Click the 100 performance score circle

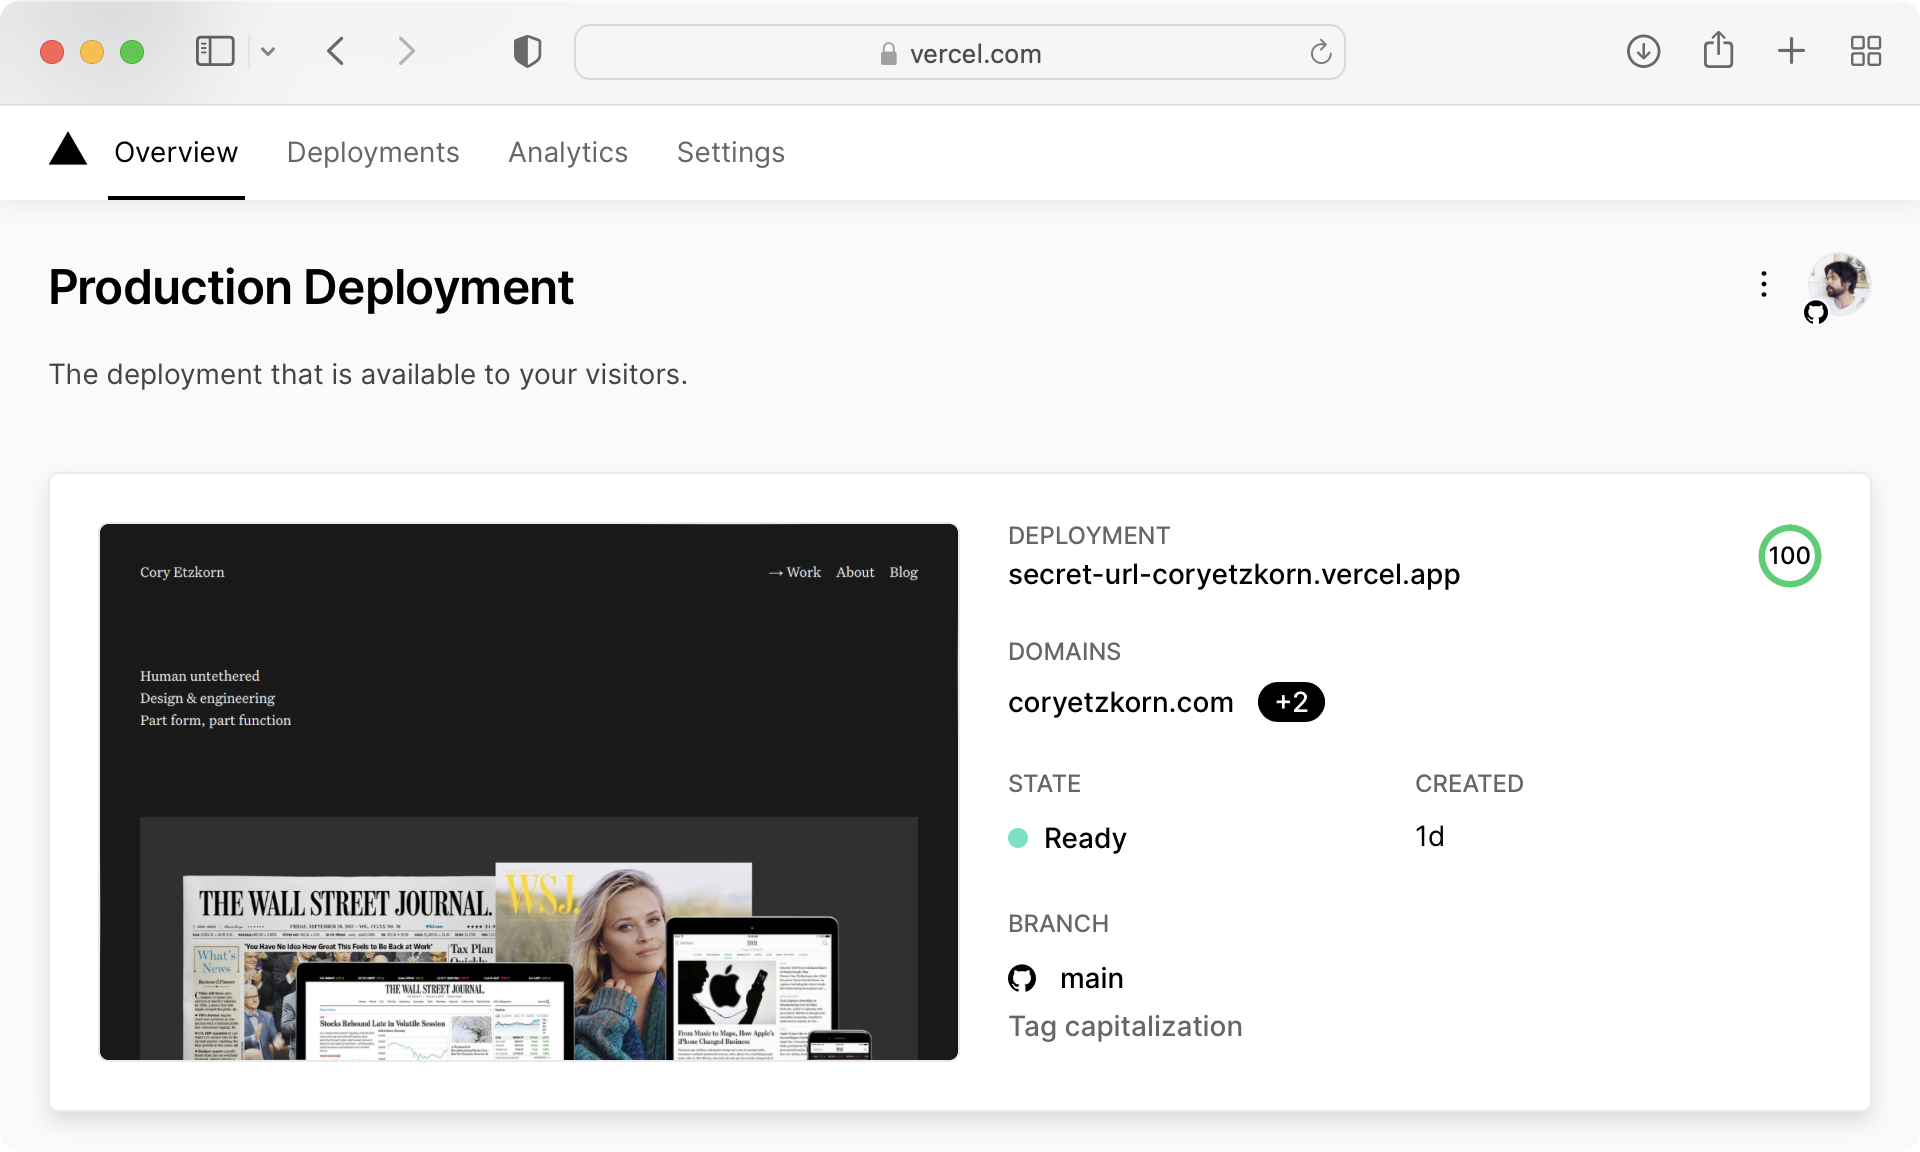(x=1789, y=556)
